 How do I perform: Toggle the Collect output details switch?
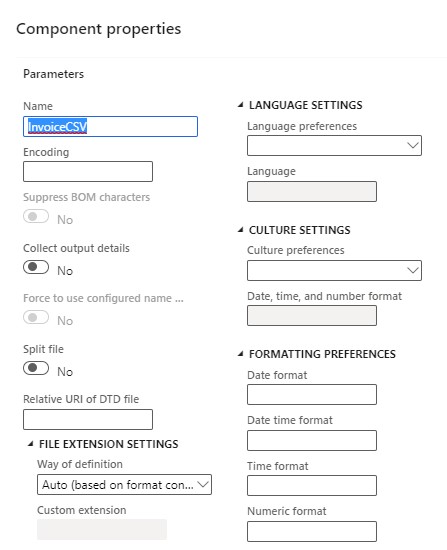click(36, 267)
